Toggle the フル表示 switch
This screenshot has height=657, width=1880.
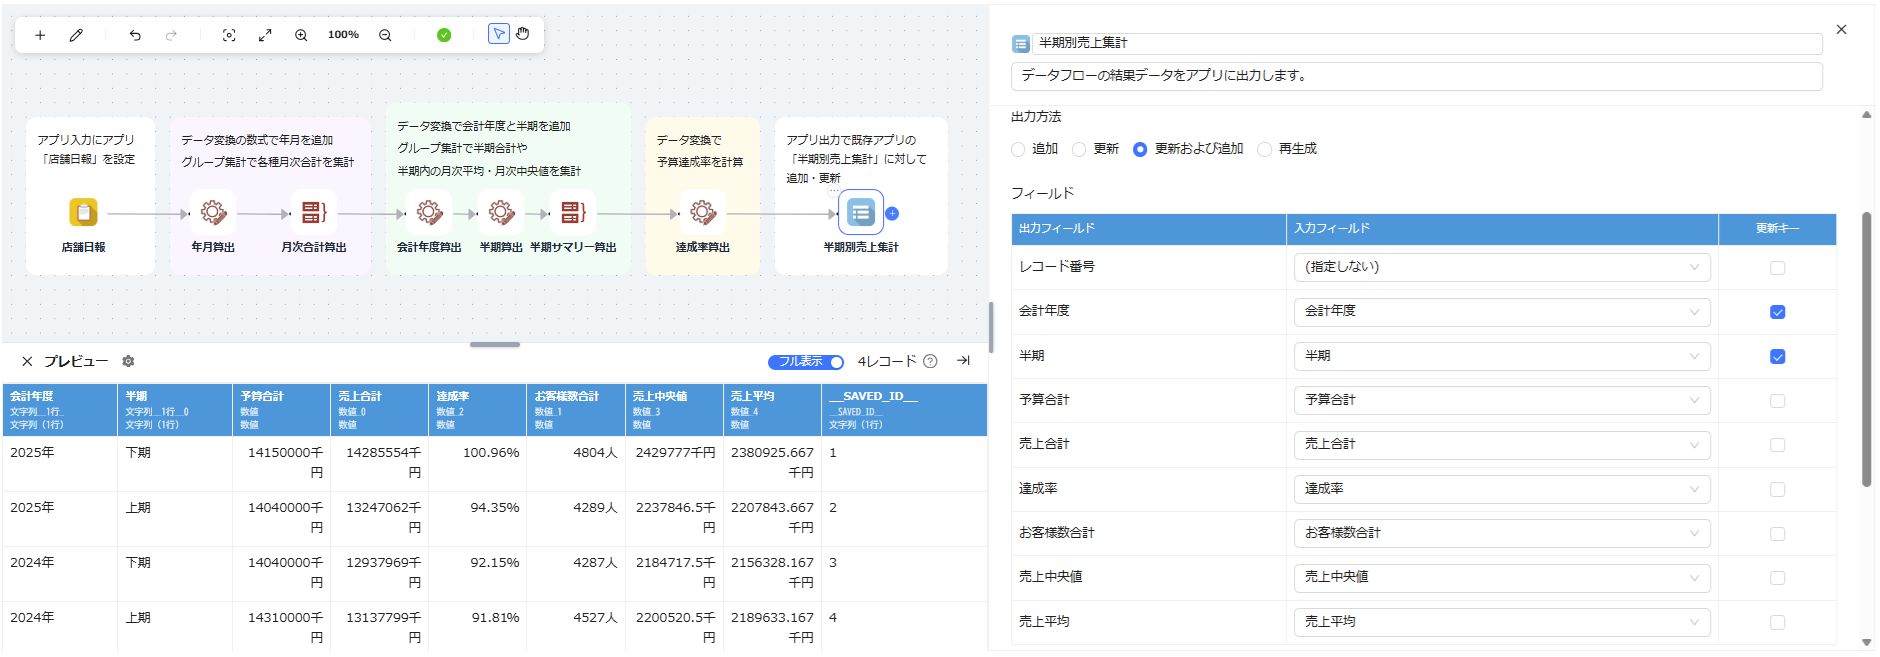806,362
